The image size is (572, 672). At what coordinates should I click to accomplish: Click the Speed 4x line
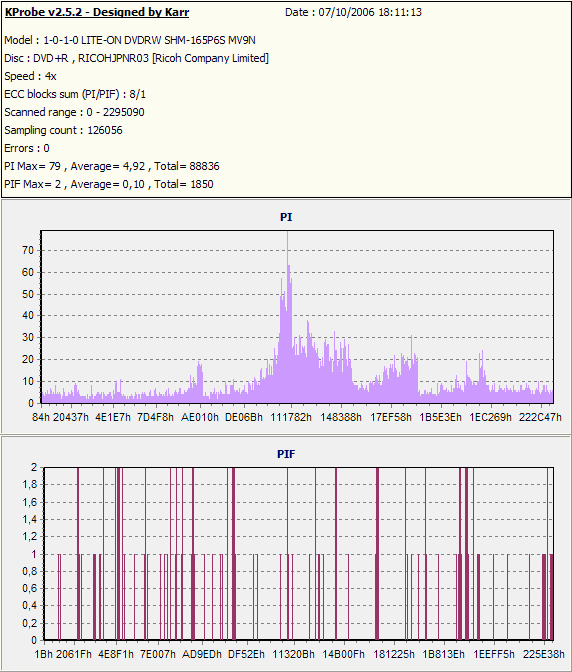tap(30, 76)
